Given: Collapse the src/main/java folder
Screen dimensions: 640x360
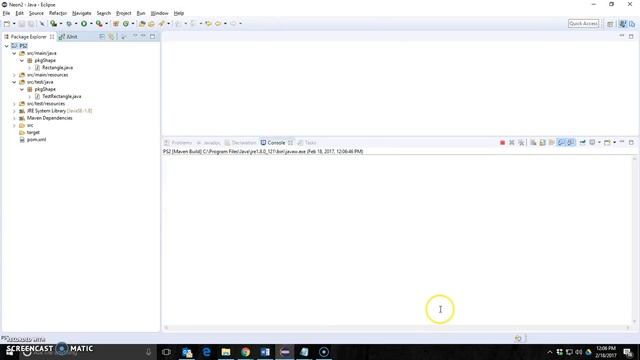Looking at the screenshot, I should (14, 53).
